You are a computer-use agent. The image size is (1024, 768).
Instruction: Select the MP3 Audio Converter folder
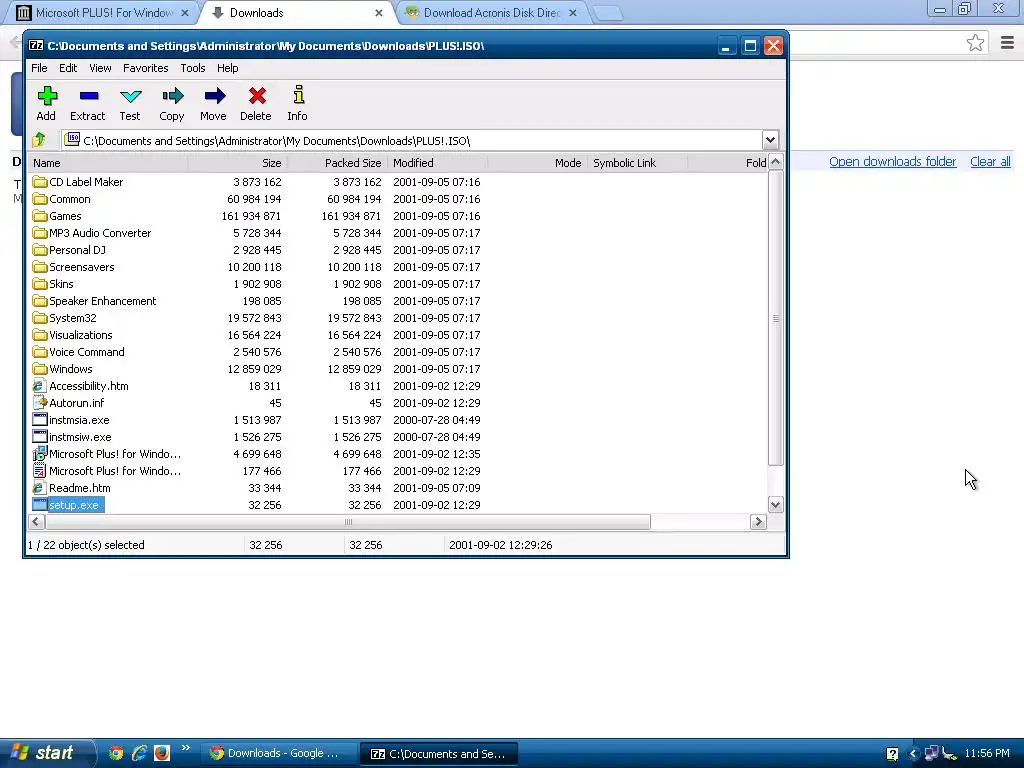tap(91, 232)
